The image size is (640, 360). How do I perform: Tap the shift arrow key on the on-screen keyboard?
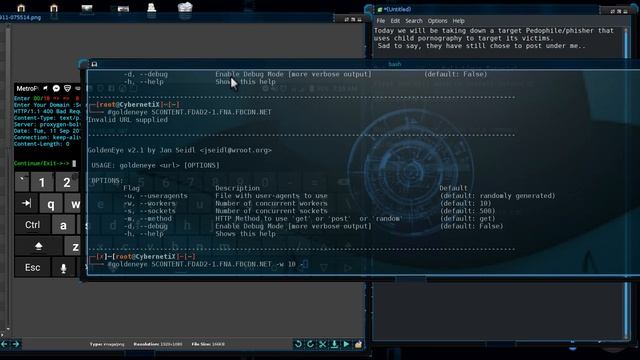38,246
